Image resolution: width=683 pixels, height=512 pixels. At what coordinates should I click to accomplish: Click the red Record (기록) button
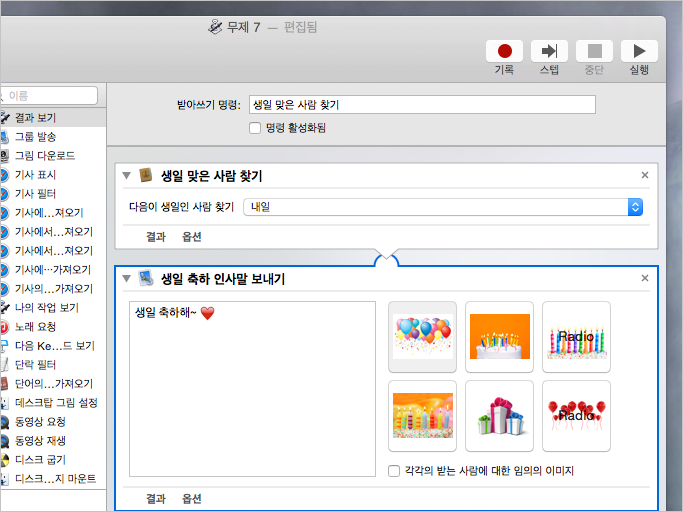click(504, 51)
